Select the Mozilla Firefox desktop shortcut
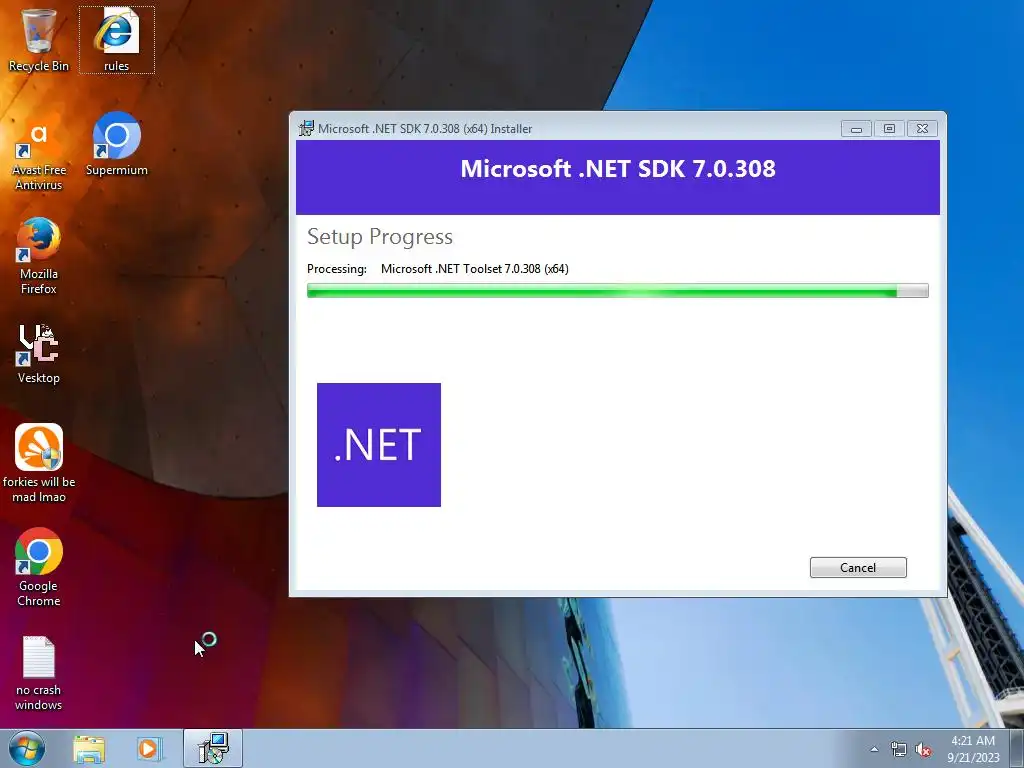This screenshot has width=1024, height=768. pos(39,256)
